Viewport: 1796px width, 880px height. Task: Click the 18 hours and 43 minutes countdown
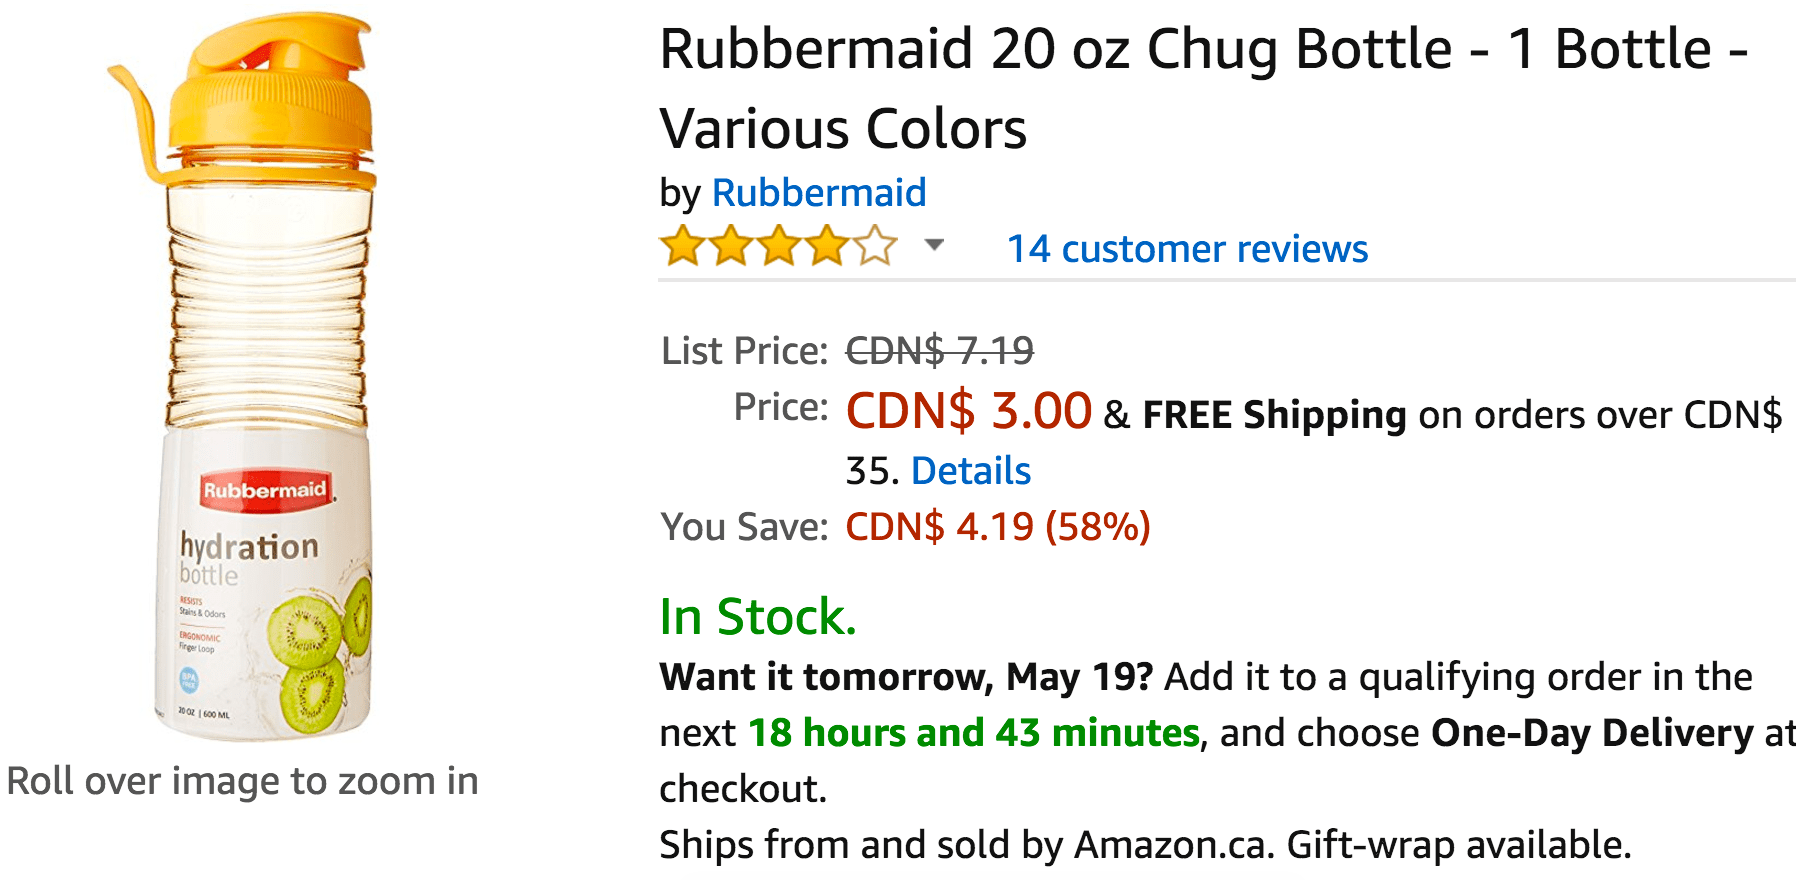click(x=973, y=733)
